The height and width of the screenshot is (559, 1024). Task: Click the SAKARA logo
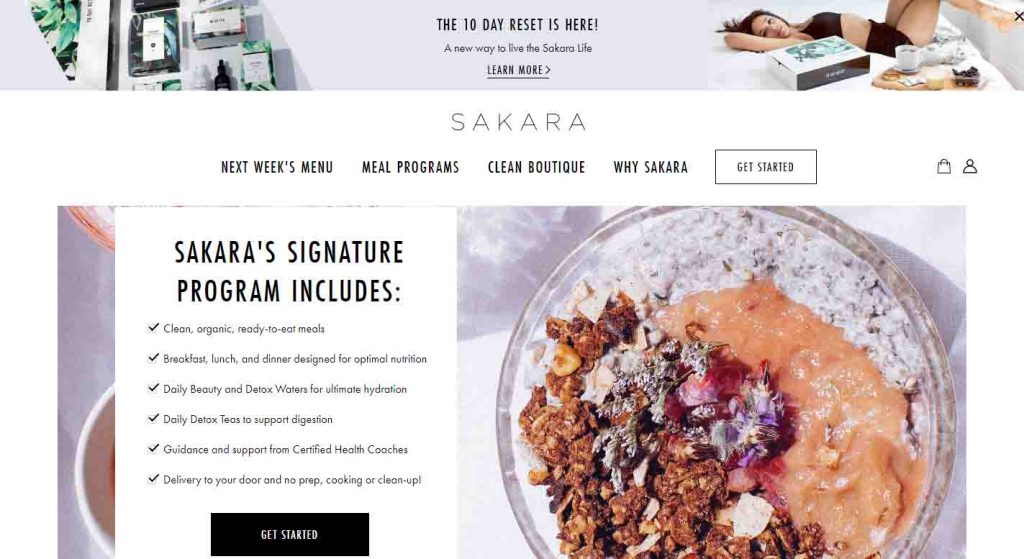tap(519, 122)
